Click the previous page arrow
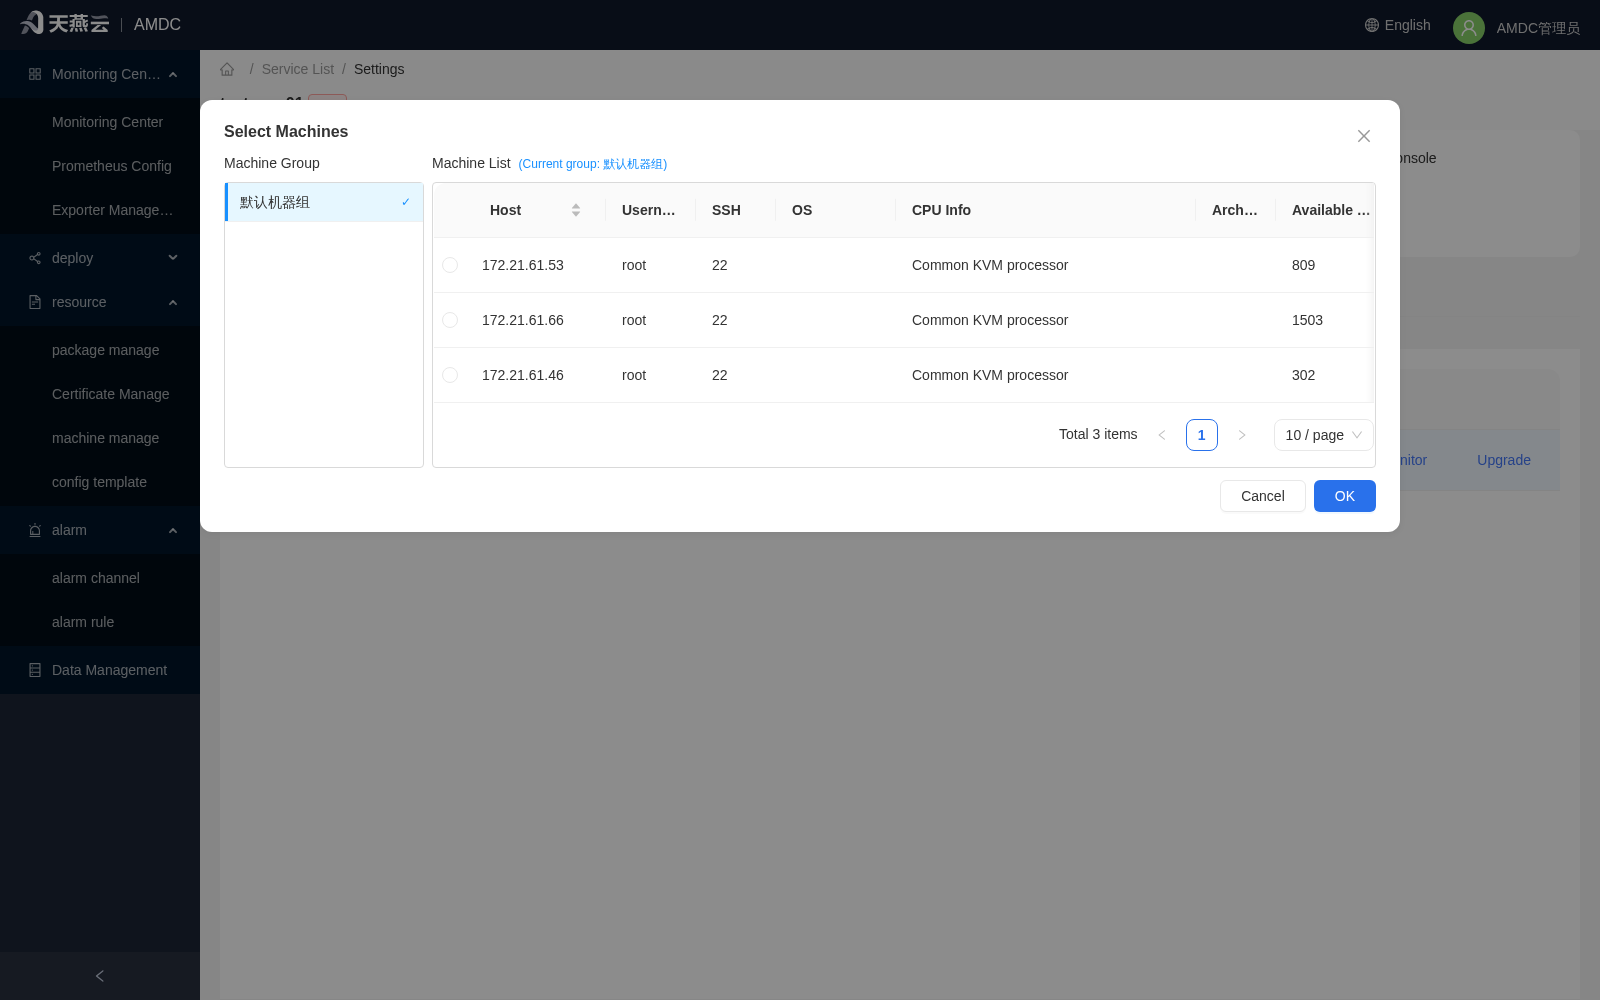1600x1000 pixels. pyautogui.click(x=1162, y=435)
